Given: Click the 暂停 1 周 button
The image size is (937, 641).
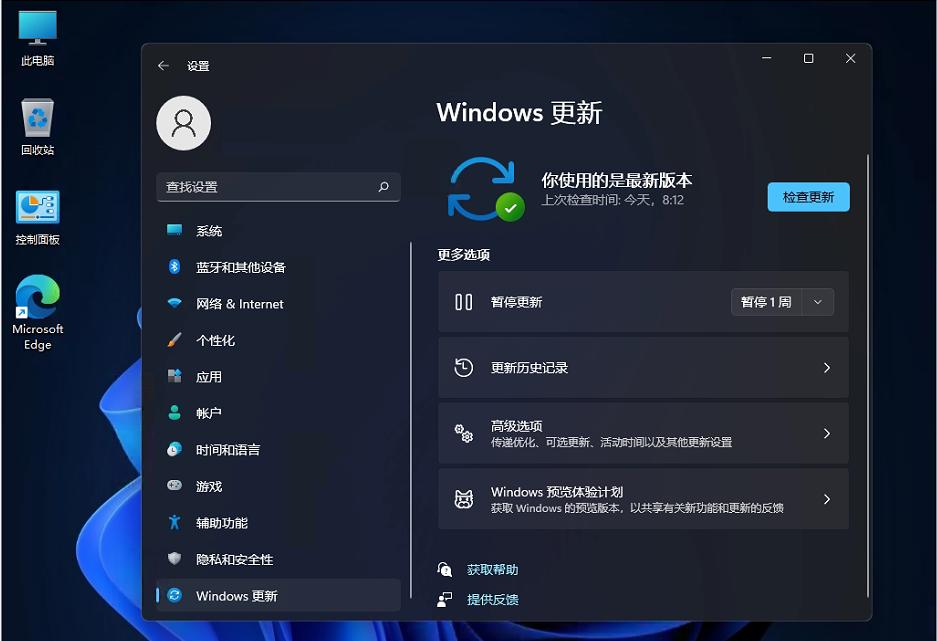Looking at the screenshot, I should (x=767, y=302).
